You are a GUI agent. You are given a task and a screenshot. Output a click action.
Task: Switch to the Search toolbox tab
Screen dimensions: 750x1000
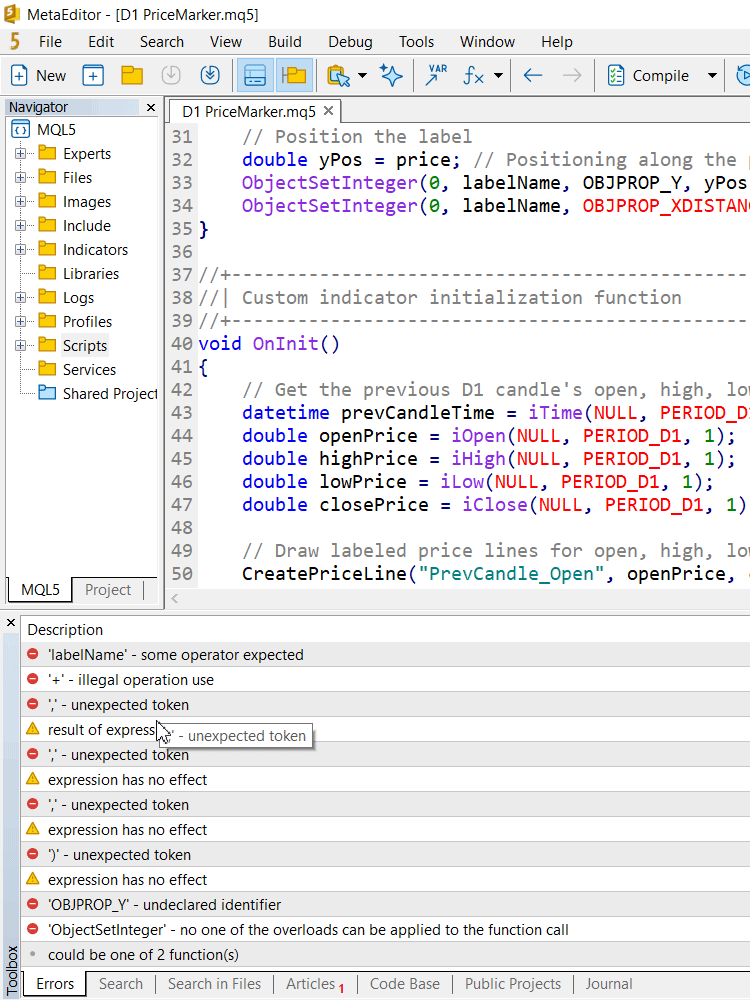[x=121, y=984]
